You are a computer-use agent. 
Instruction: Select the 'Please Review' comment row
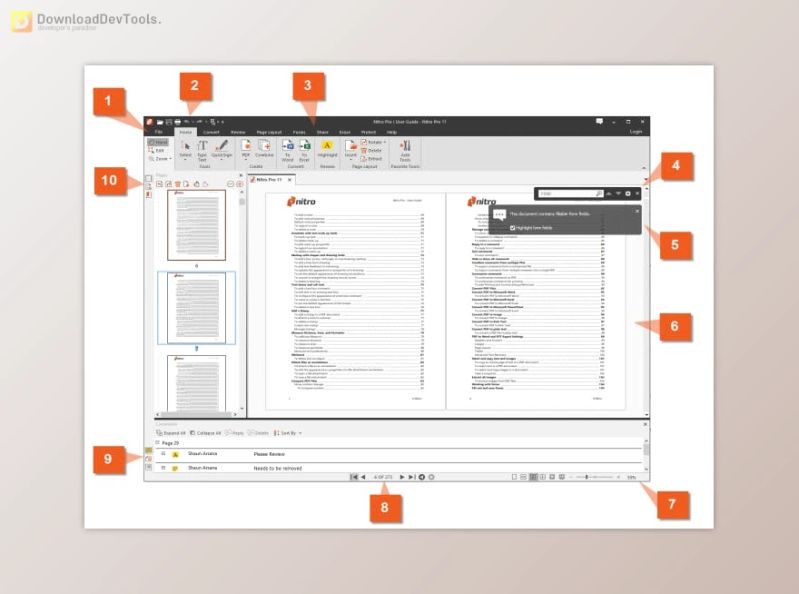(399, 454)
